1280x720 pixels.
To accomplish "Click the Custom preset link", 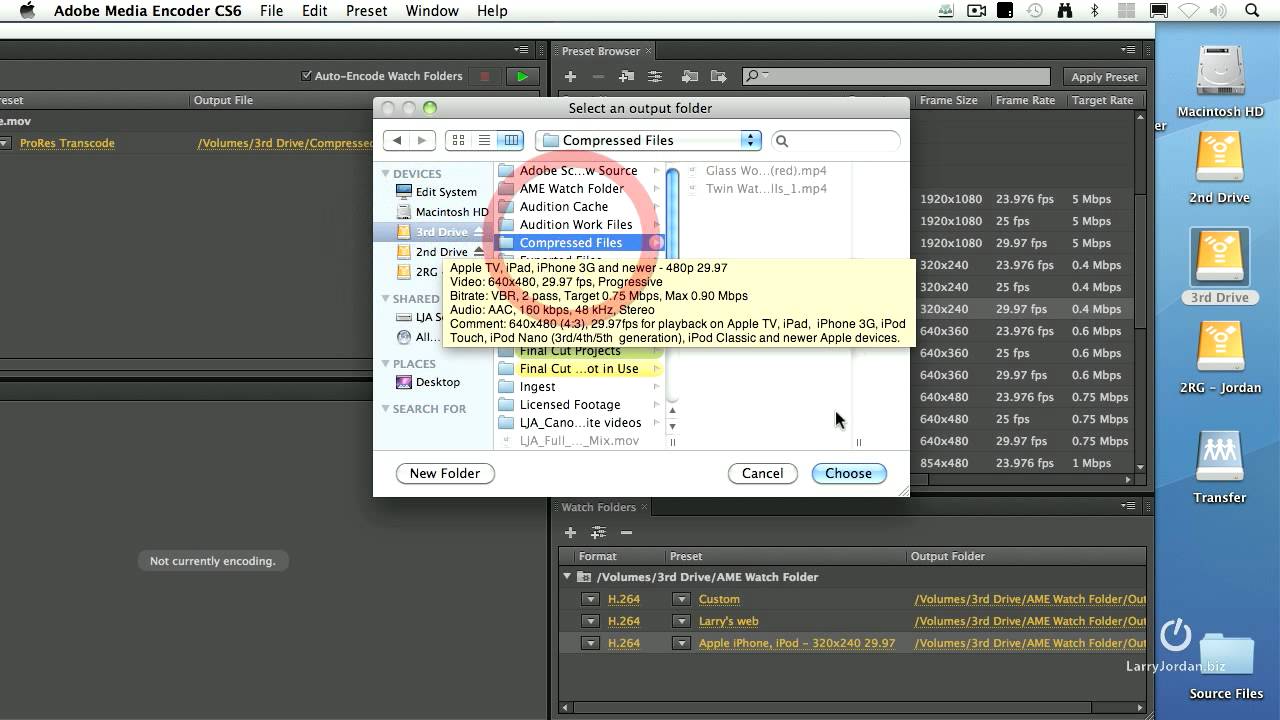I will click(x=719, y=599).
